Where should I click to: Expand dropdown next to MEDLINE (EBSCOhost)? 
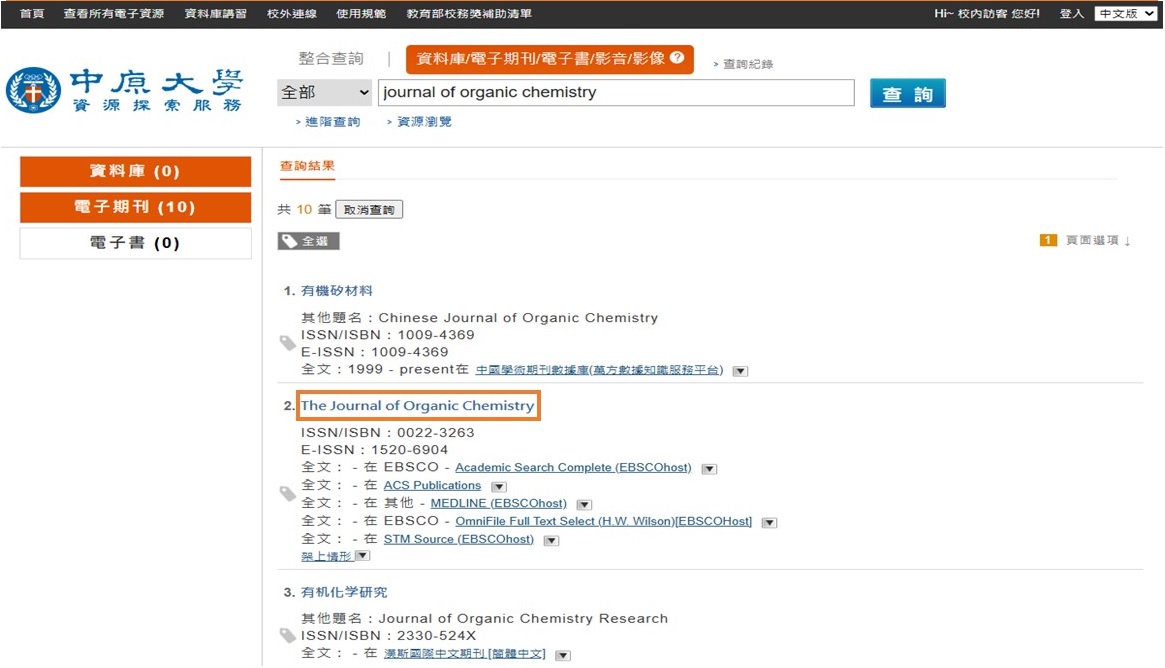pos(585,505)
